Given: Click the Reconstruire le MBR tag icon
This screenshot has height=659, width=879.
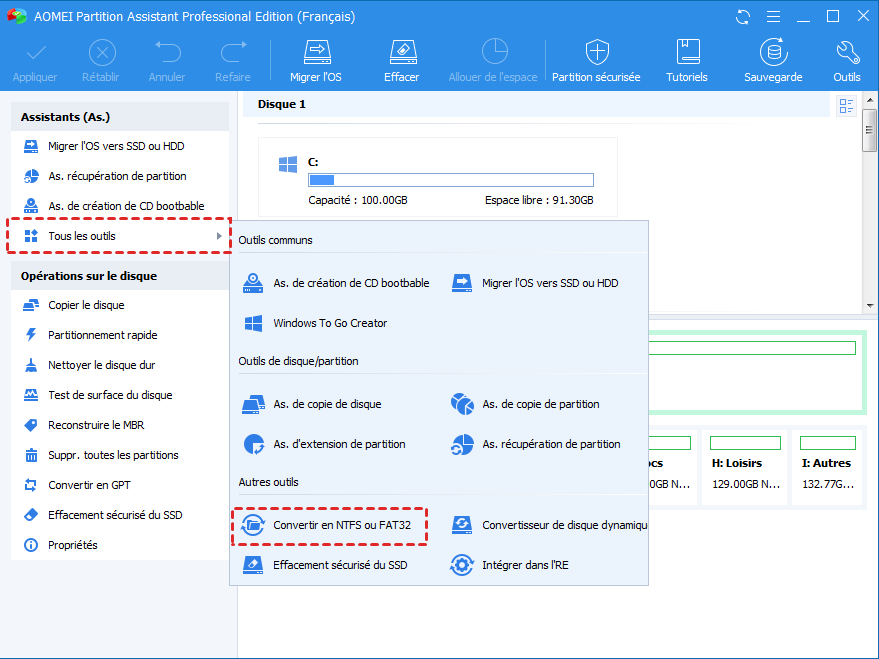Looking at the screenshot, I should pos(31,425).
